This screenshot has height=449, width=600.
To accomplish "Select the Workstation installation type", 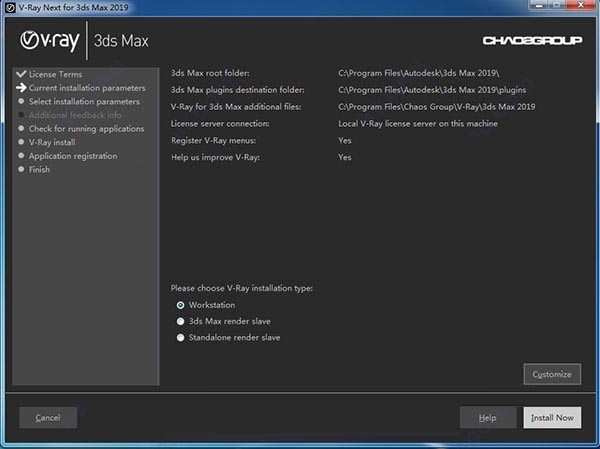I will [x=181, y=305].
